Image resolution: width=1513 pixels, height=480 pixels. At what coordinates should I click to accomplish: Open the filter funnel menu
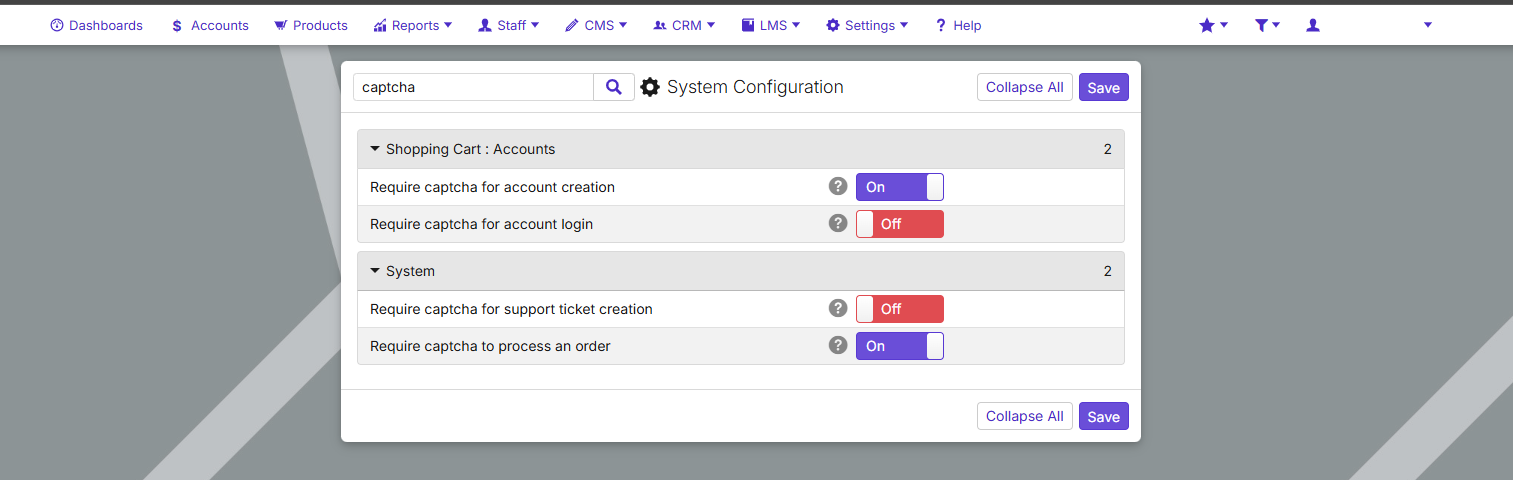click(x=1267, y=25)
